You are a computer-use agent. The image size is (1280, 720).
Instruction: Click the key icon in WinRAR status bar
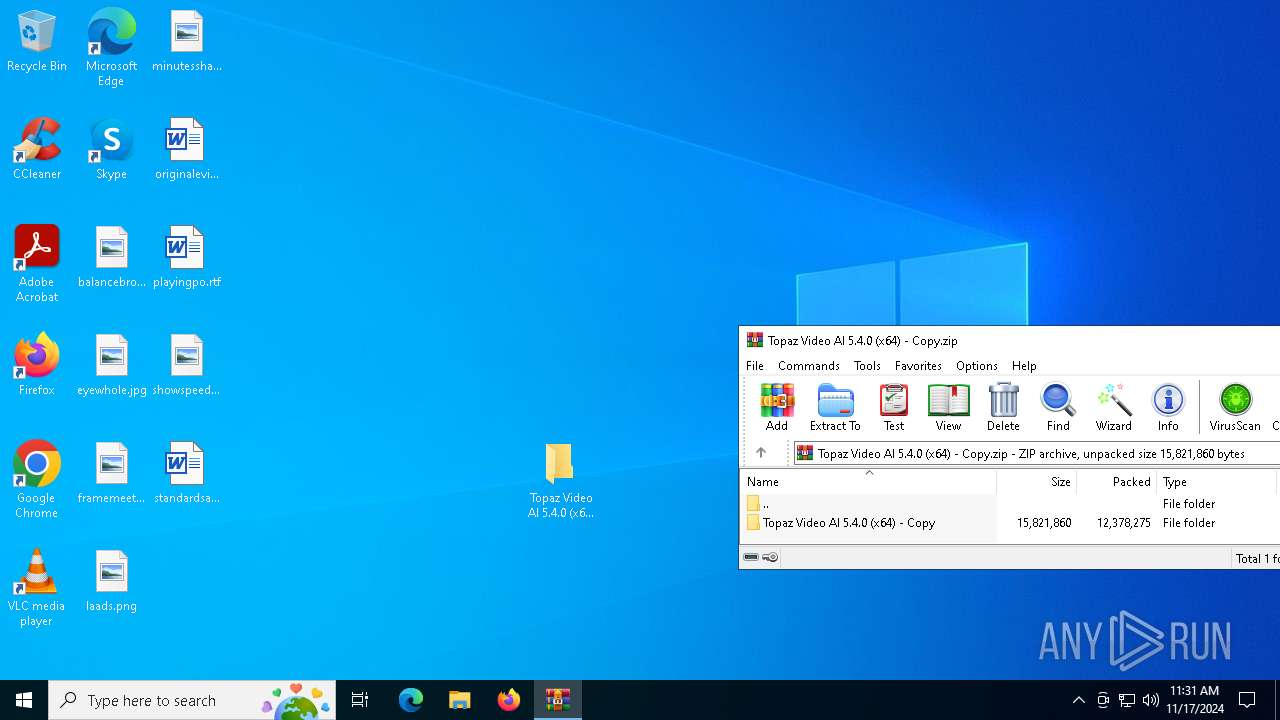click(770, 558)
